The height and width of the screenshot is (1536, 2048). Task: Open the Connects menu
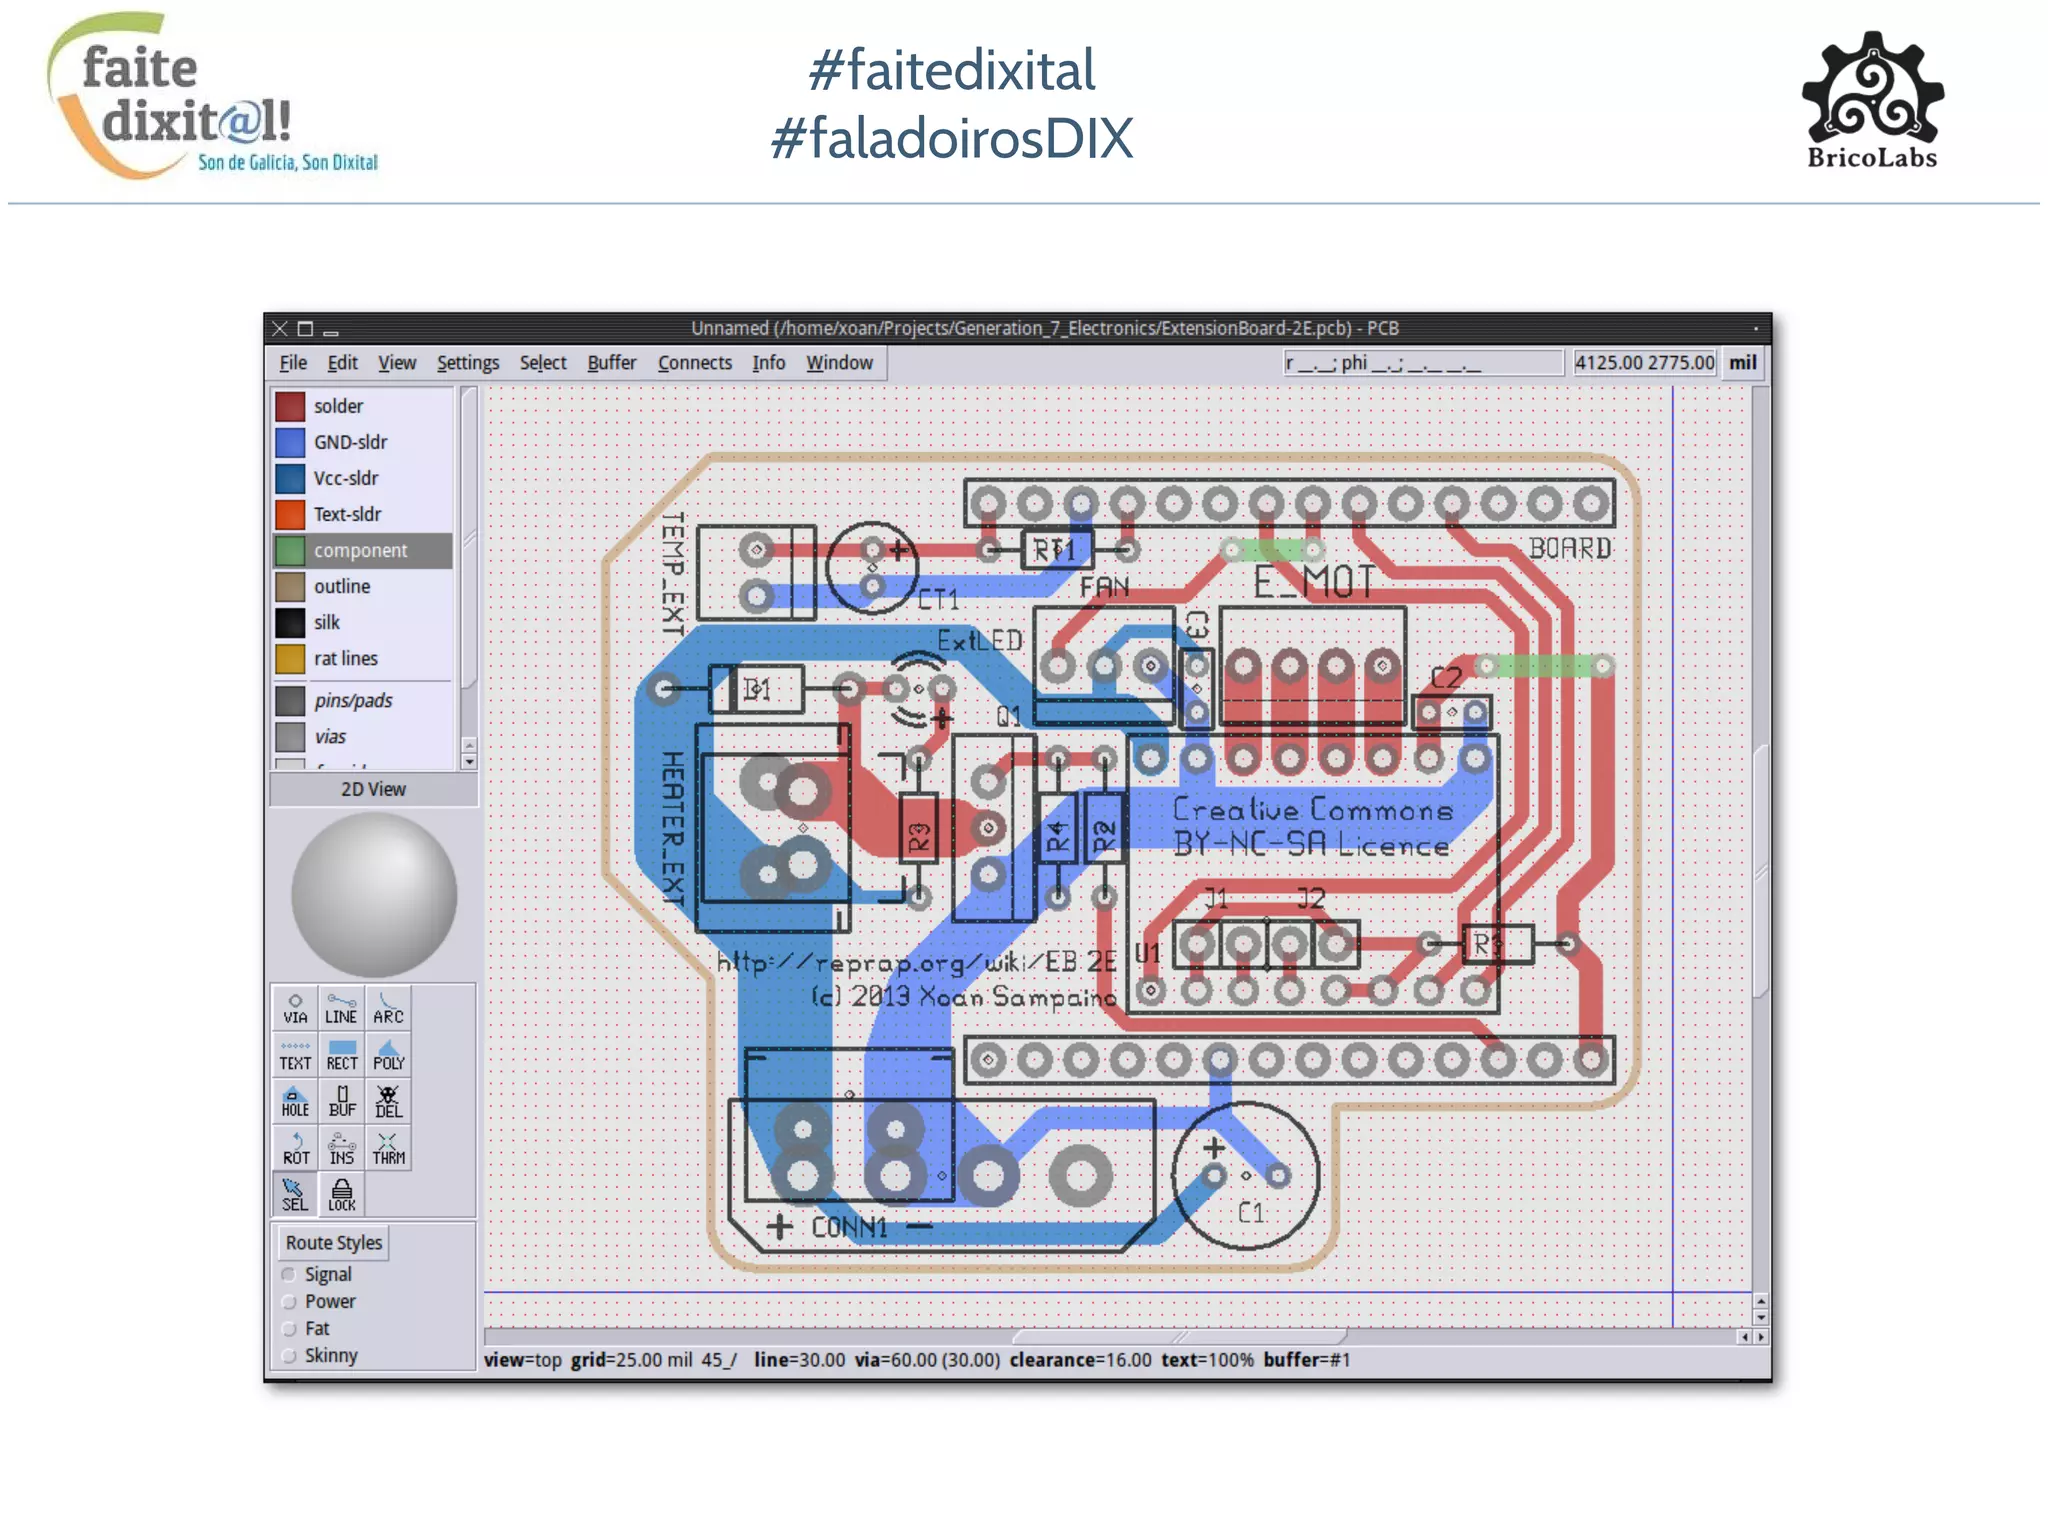[x=694, y=363]
